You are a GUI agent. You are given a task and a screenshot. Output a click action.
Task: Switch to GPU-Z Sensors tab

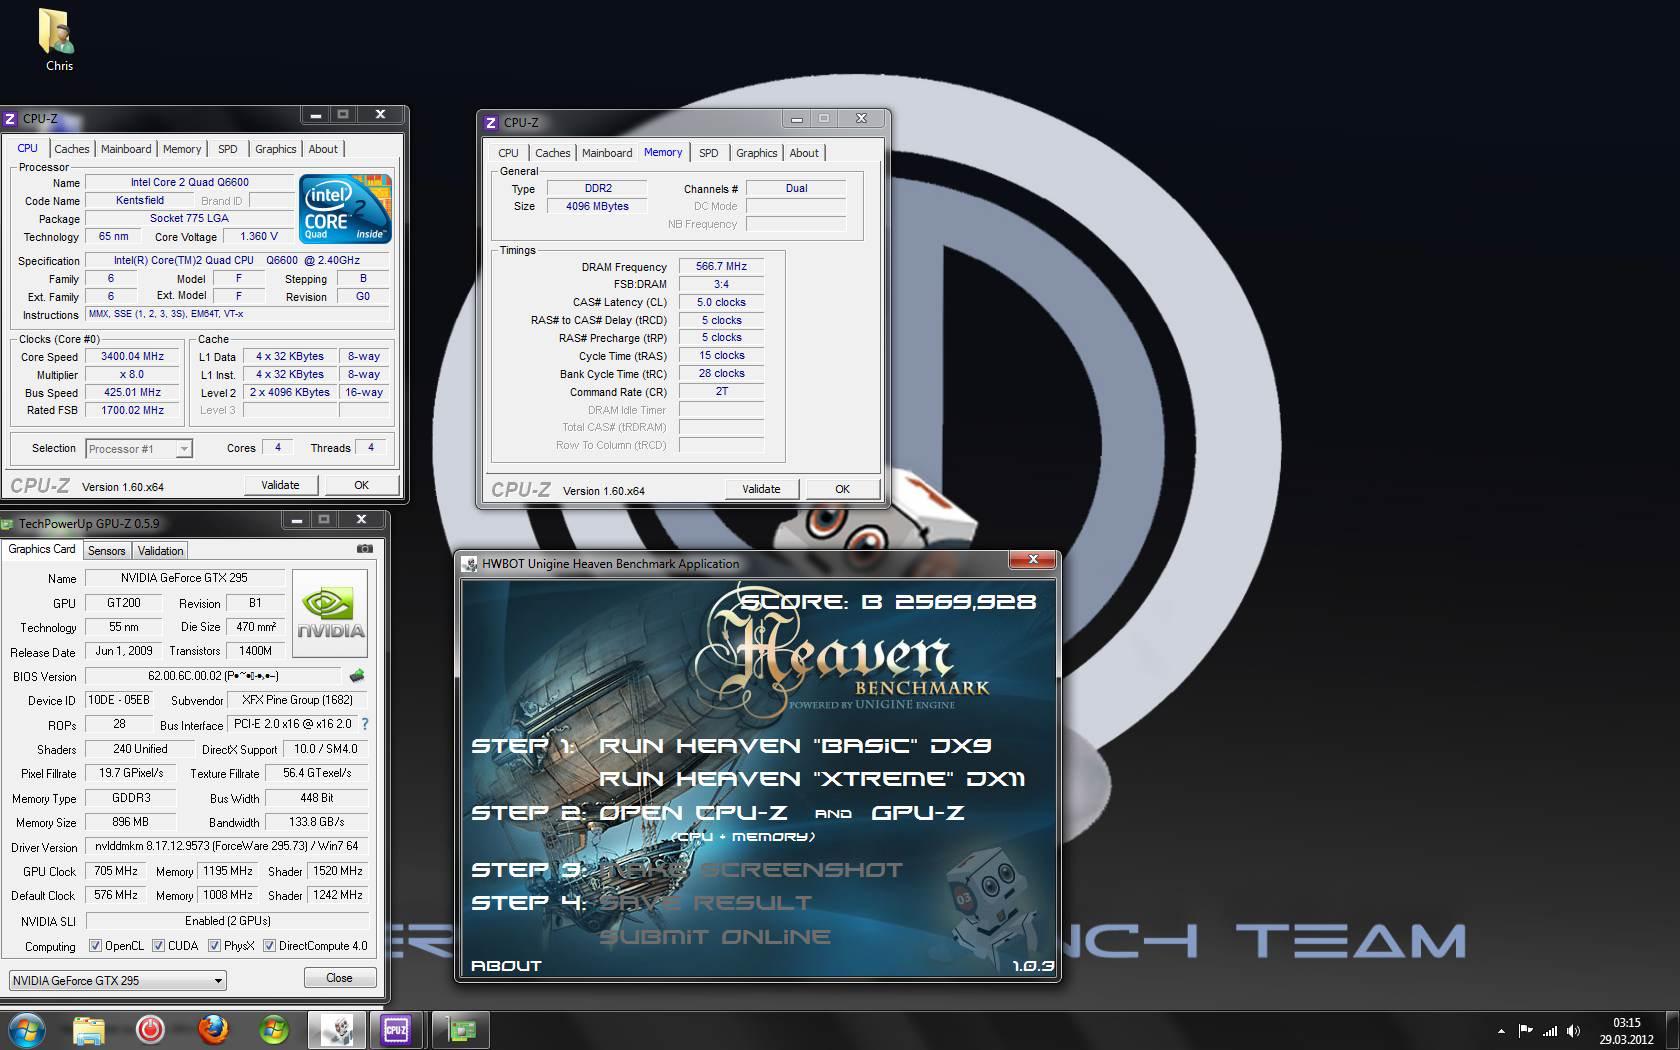(x=107, y=551)
